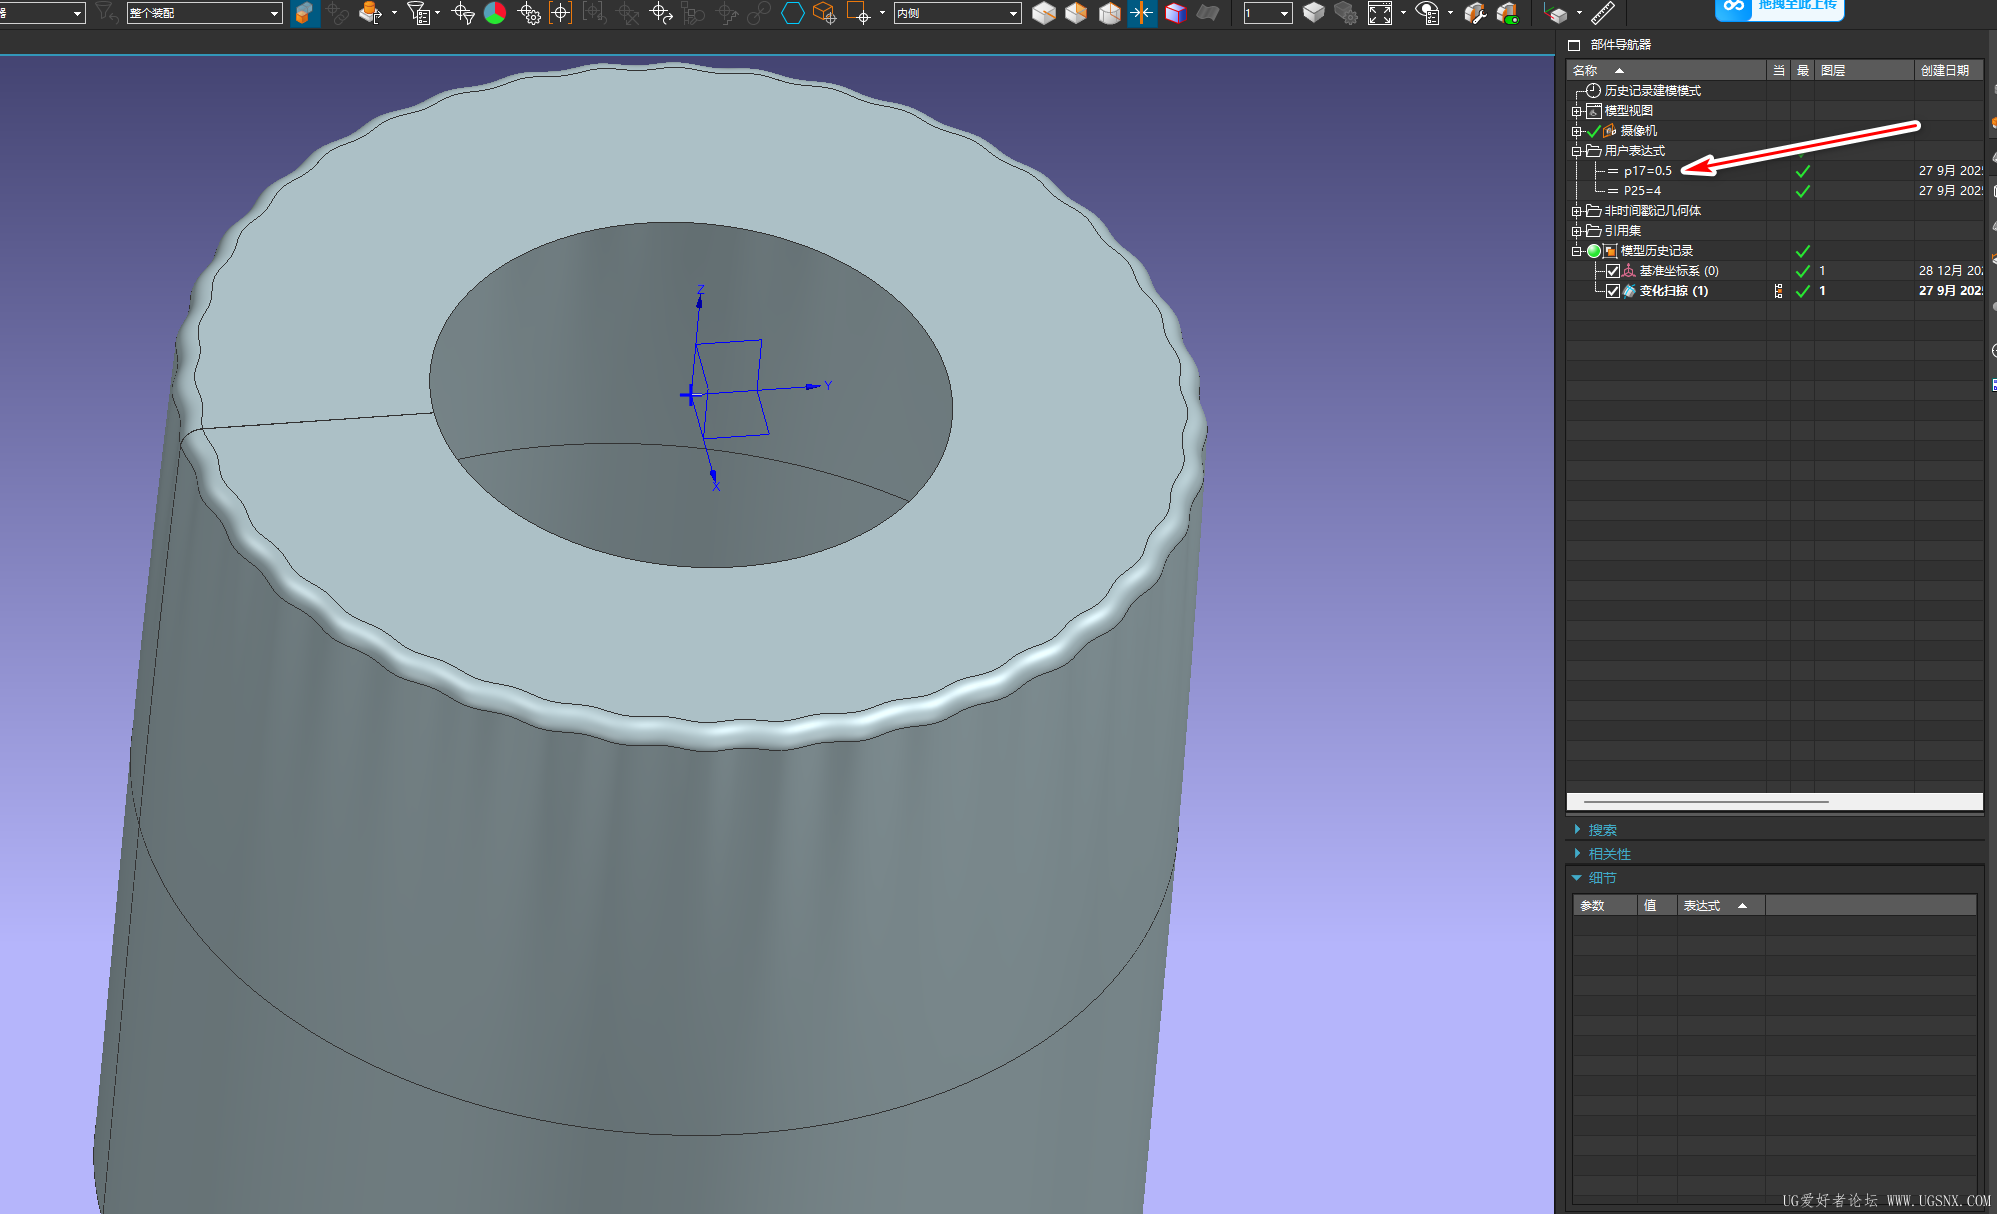Screen dimensions: 1997x1214
Task: Open the 整个装配 scope dropdown
Action: pyautogui.click(x=274, y=13)
